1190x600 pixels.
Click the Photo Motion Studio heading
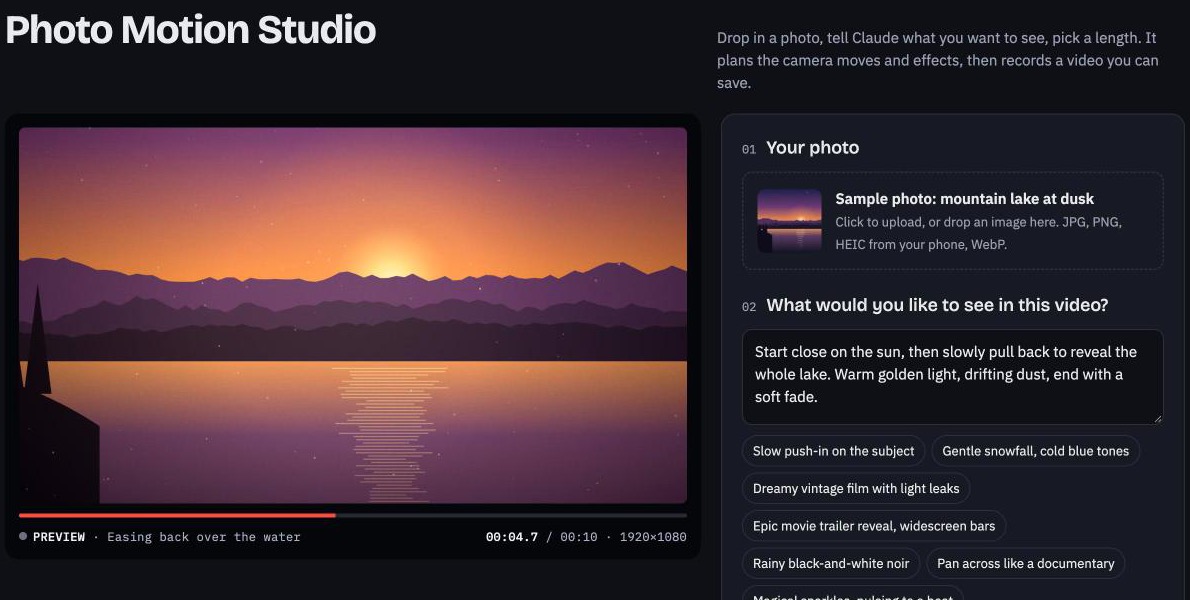(190, 30)
